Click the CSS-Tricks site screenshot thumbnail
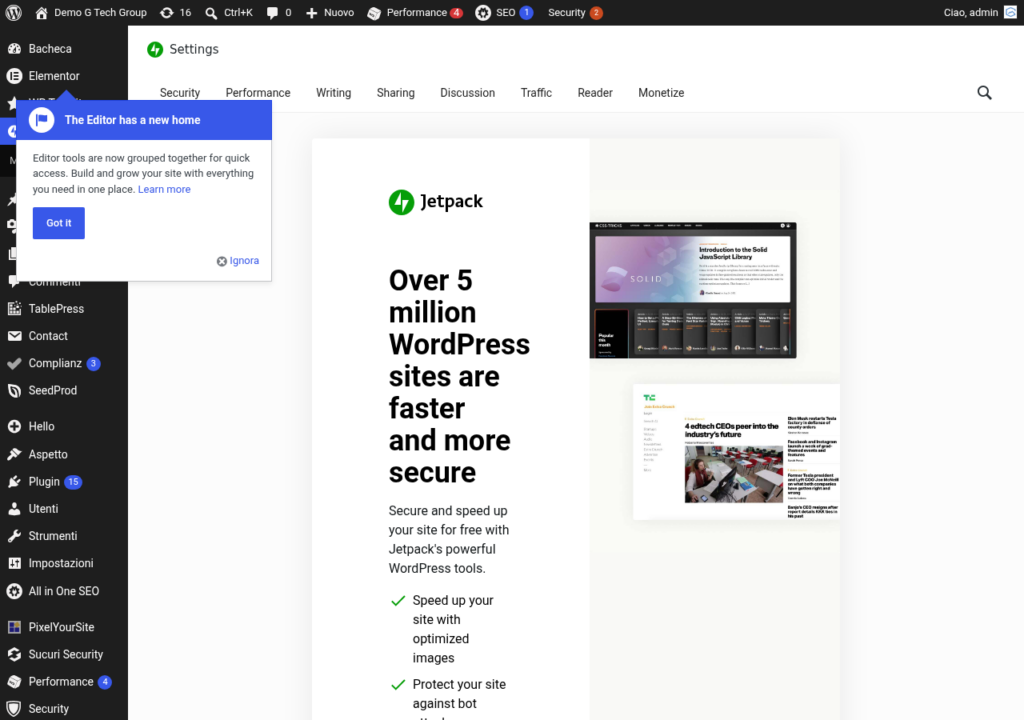Screen dimensions: 1024x720 tap(693, 290)
